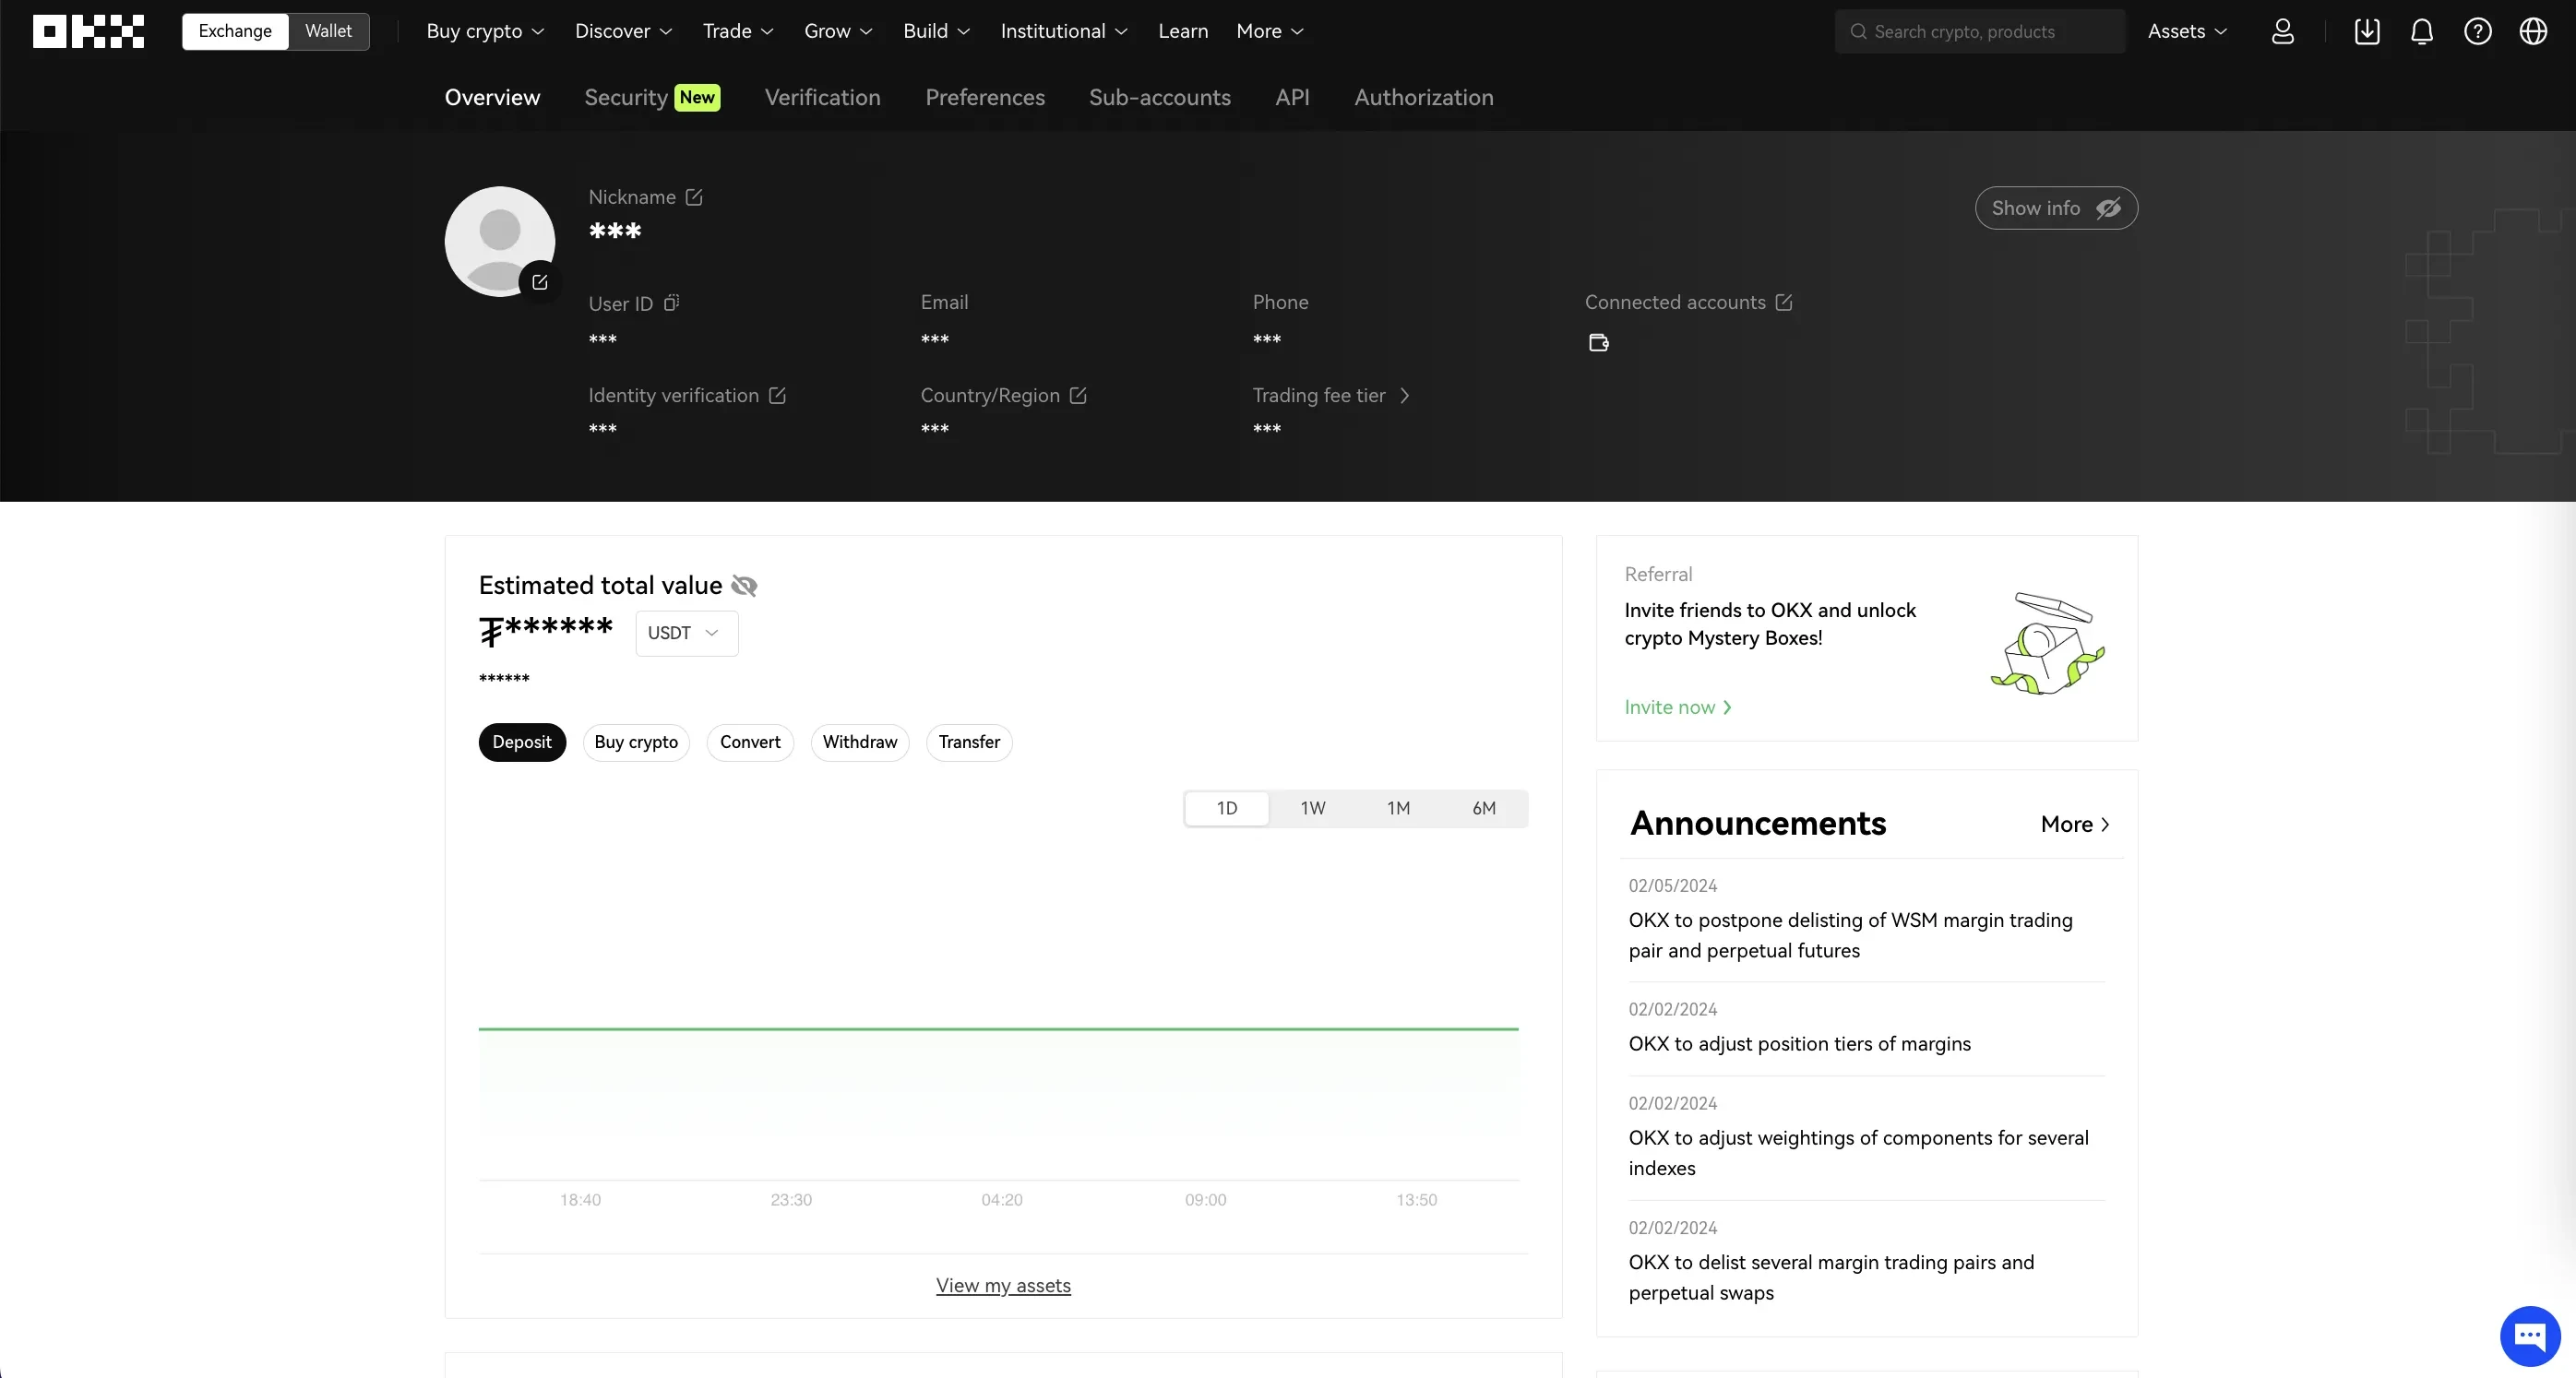The image size is (2576, 1378).
Task: Switch to Wallet mode
Action: tap(328, 31)
